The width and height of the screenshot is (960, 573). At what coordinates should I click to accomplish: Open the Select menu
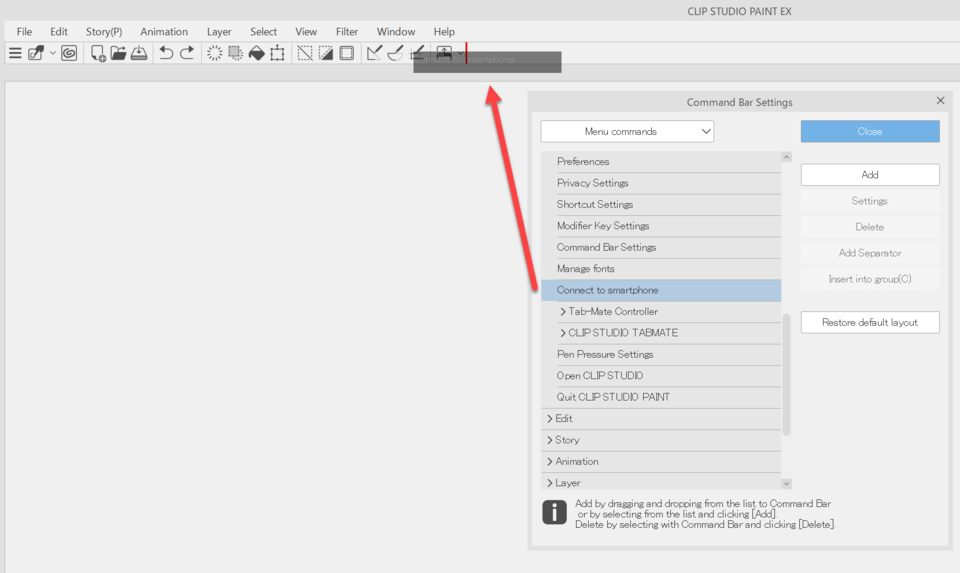(263, 32)
